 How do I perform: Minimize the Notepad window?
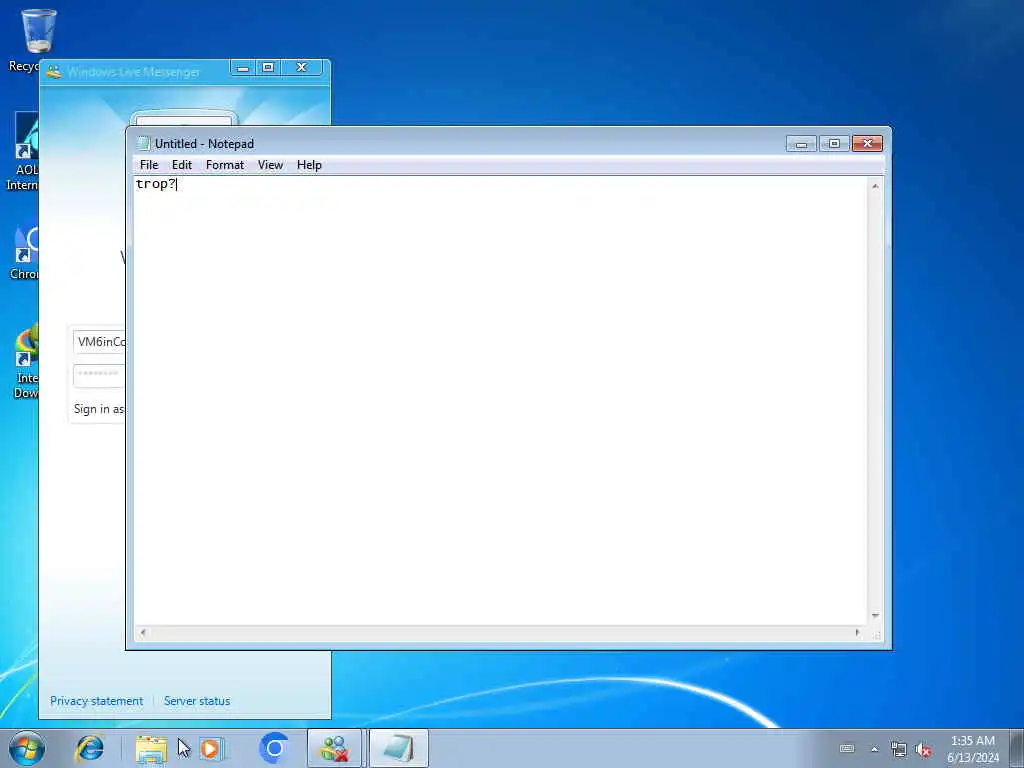801,144
